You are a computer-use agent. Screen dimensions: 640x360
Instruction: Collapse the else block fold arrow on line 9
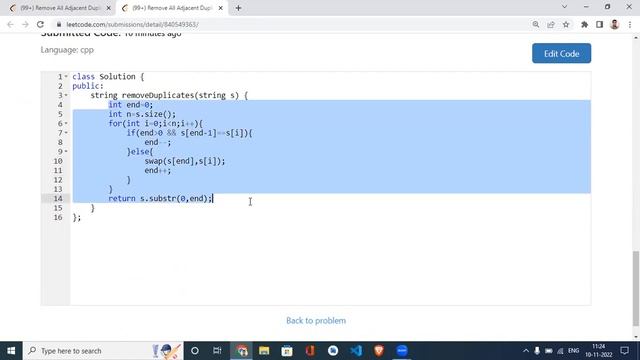(x=66, y=151)
